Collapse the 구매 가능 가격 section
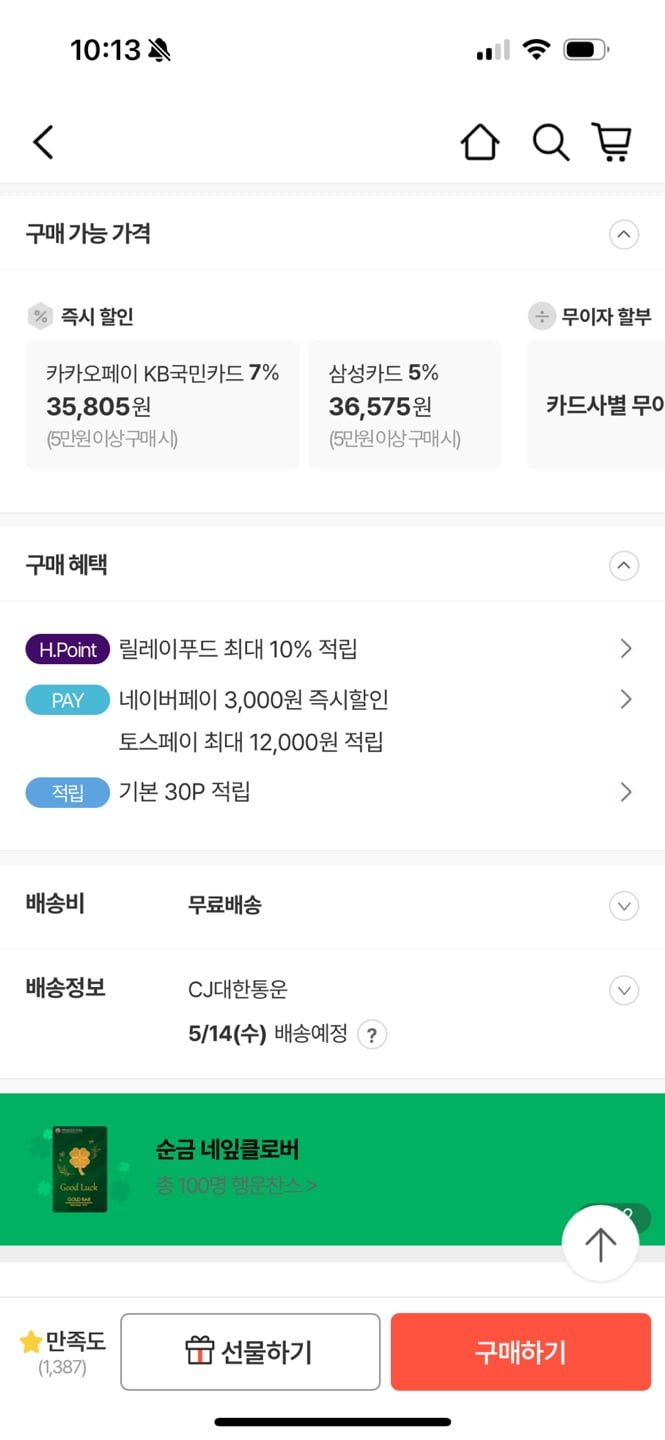 (623, 235)
